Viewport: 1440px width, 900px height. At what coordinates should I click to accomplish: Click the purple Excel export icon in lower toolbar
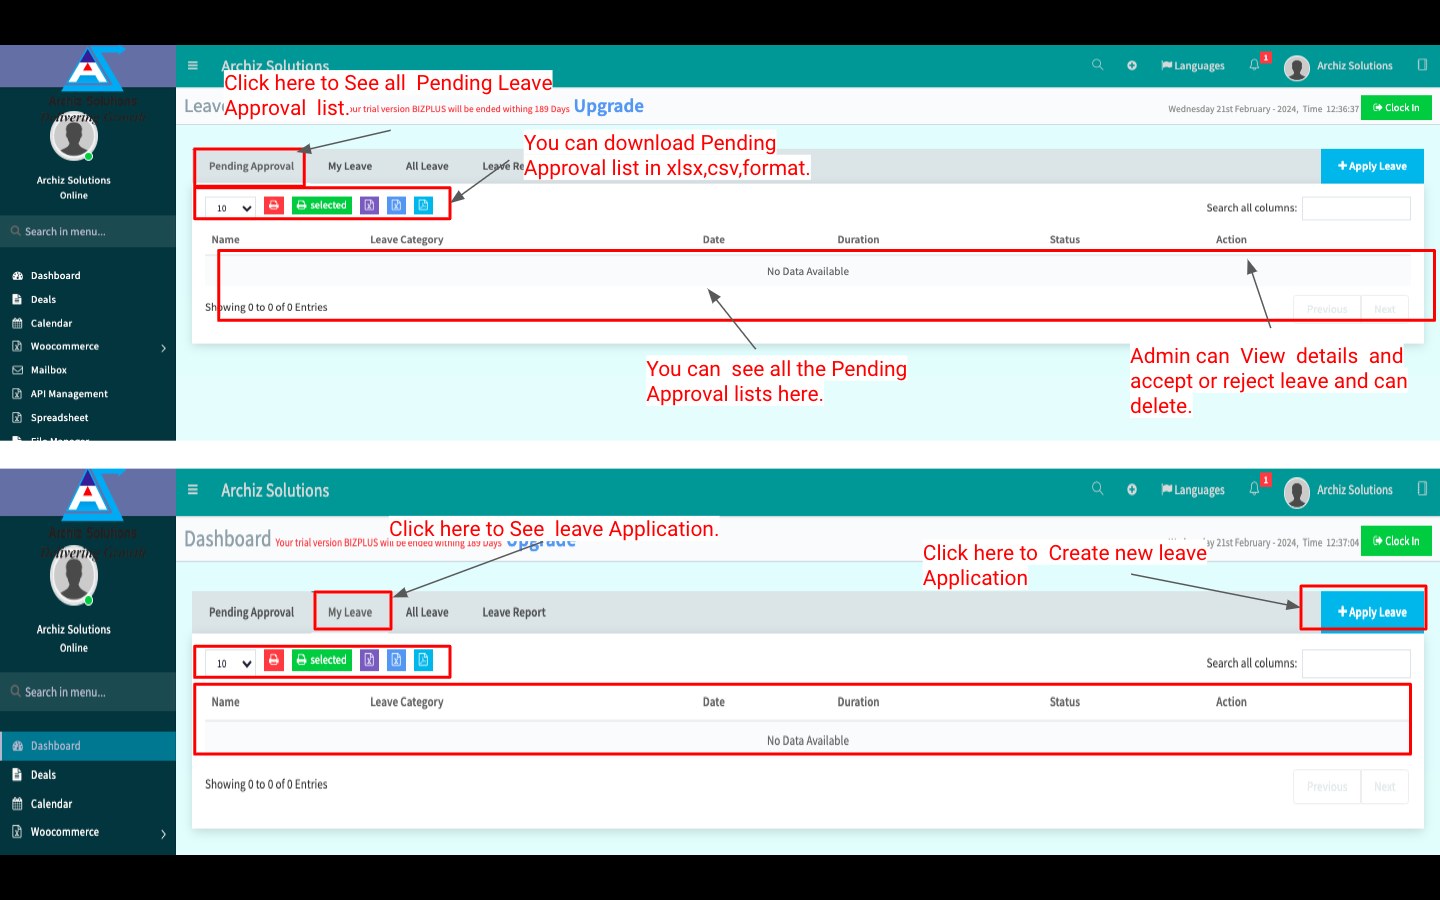(x=369, y=660)
